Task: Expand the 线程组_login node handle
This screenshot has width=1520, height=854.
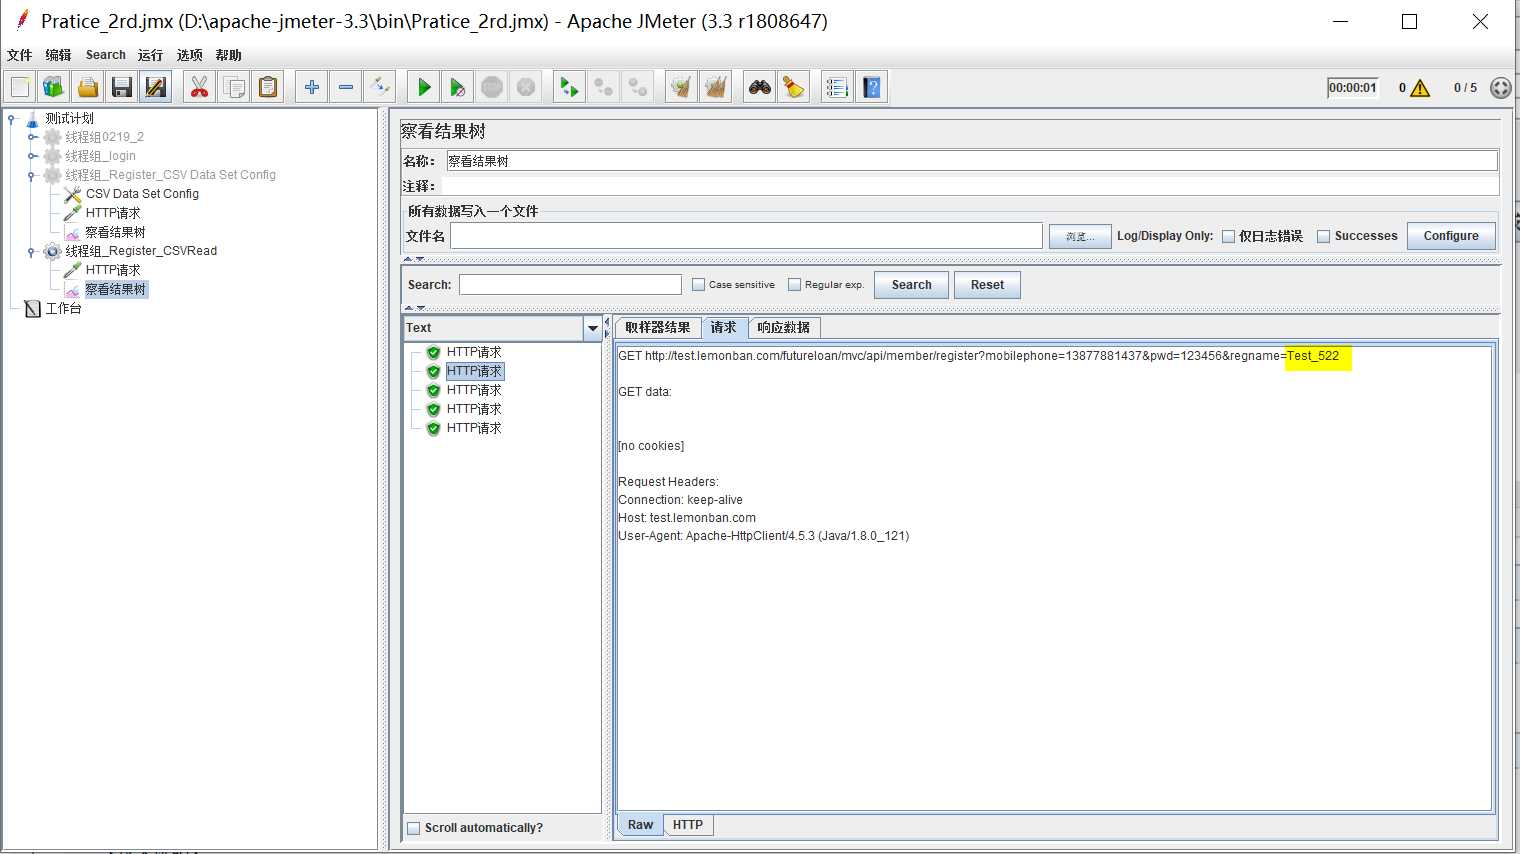Action: [32, 156]
